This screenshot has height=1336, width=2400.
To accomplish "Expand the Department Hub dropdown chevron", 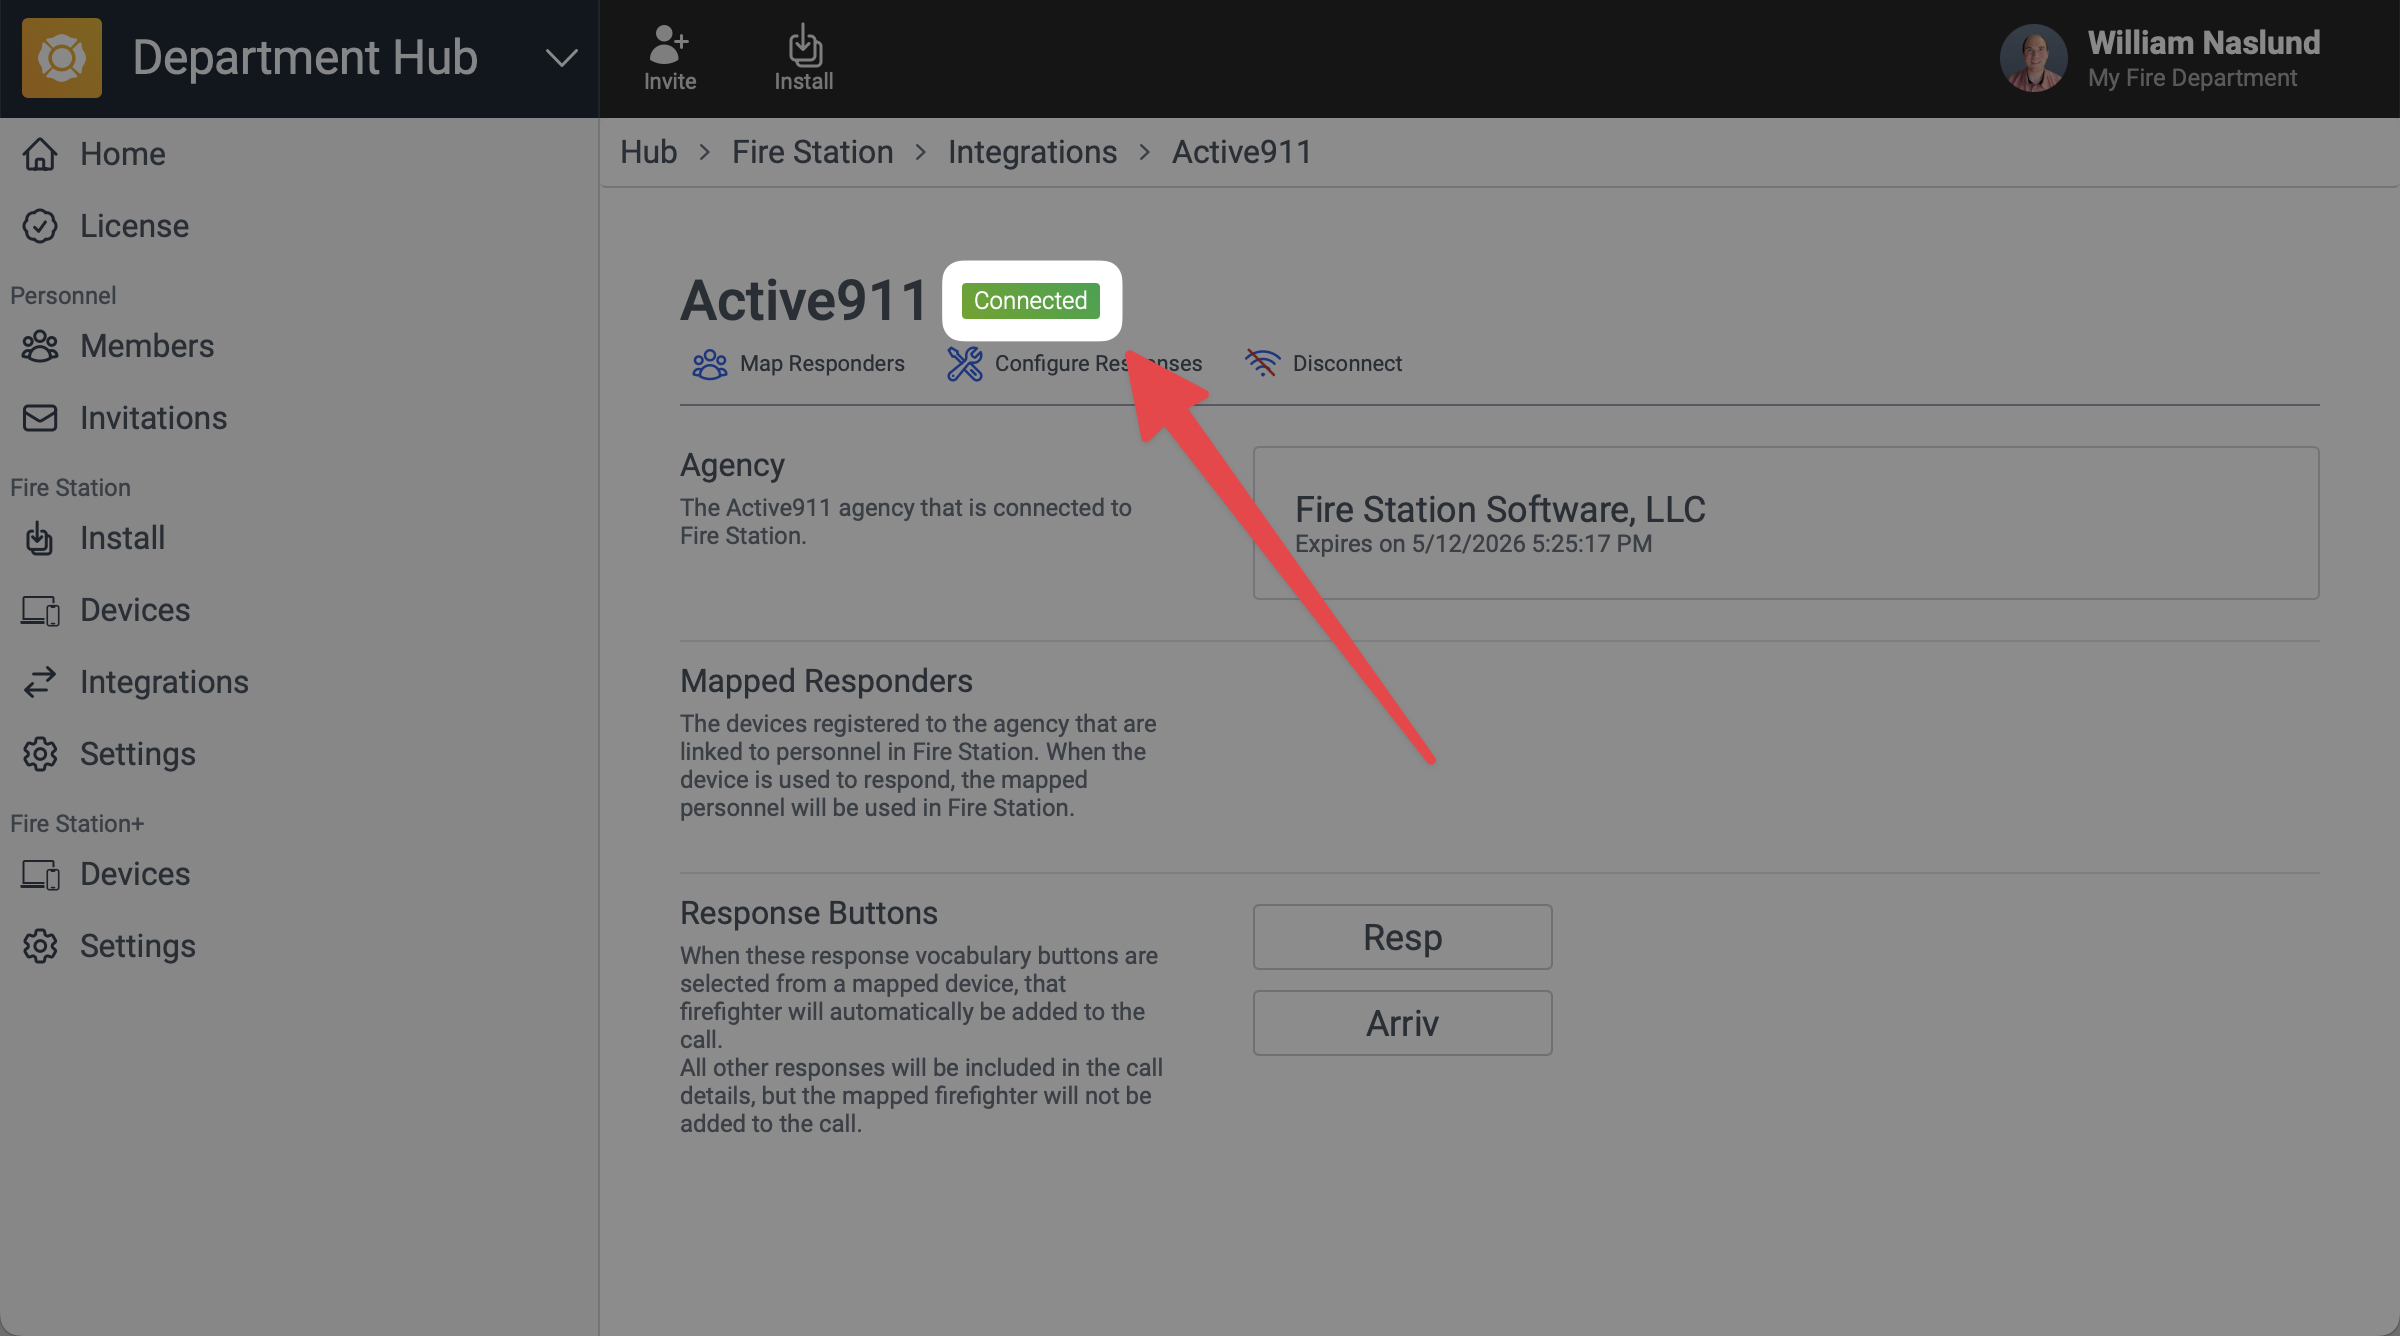I will point(561,58).
